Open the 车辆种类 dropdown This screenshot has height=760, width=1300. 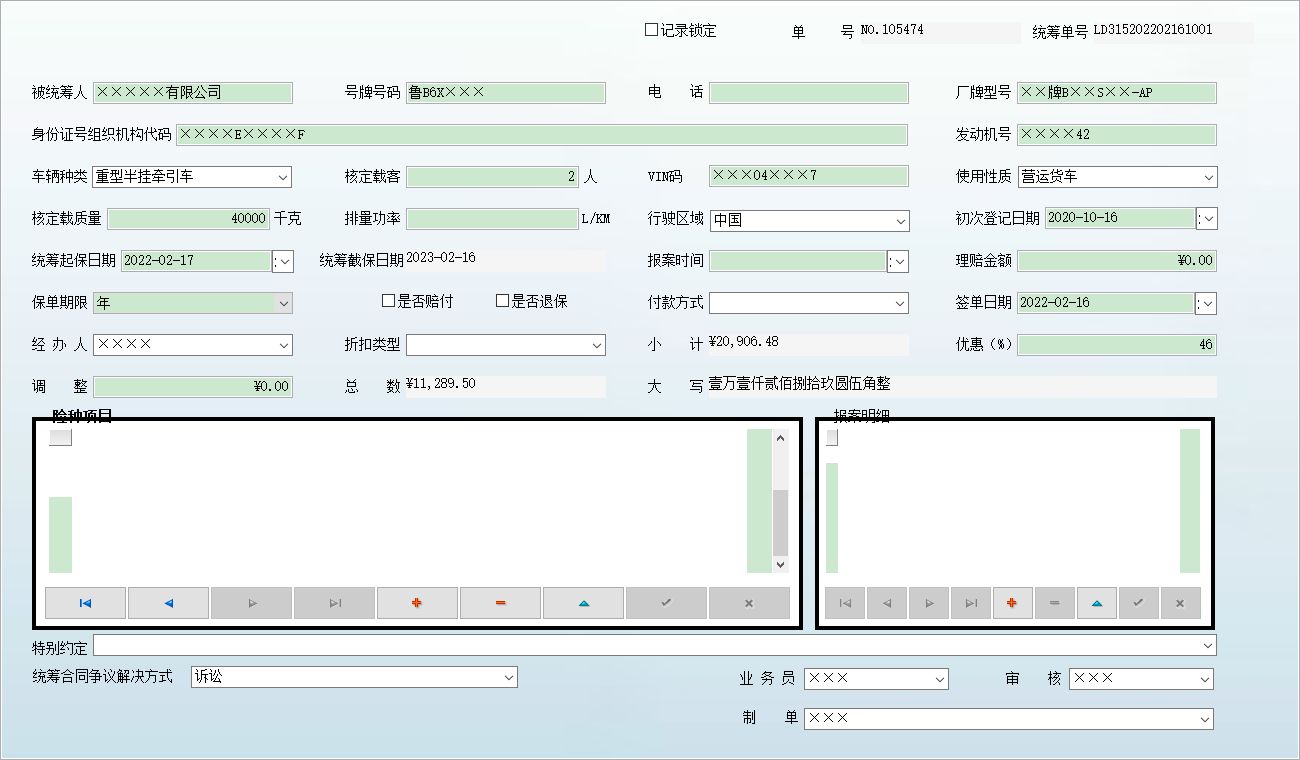click(282, 177)
